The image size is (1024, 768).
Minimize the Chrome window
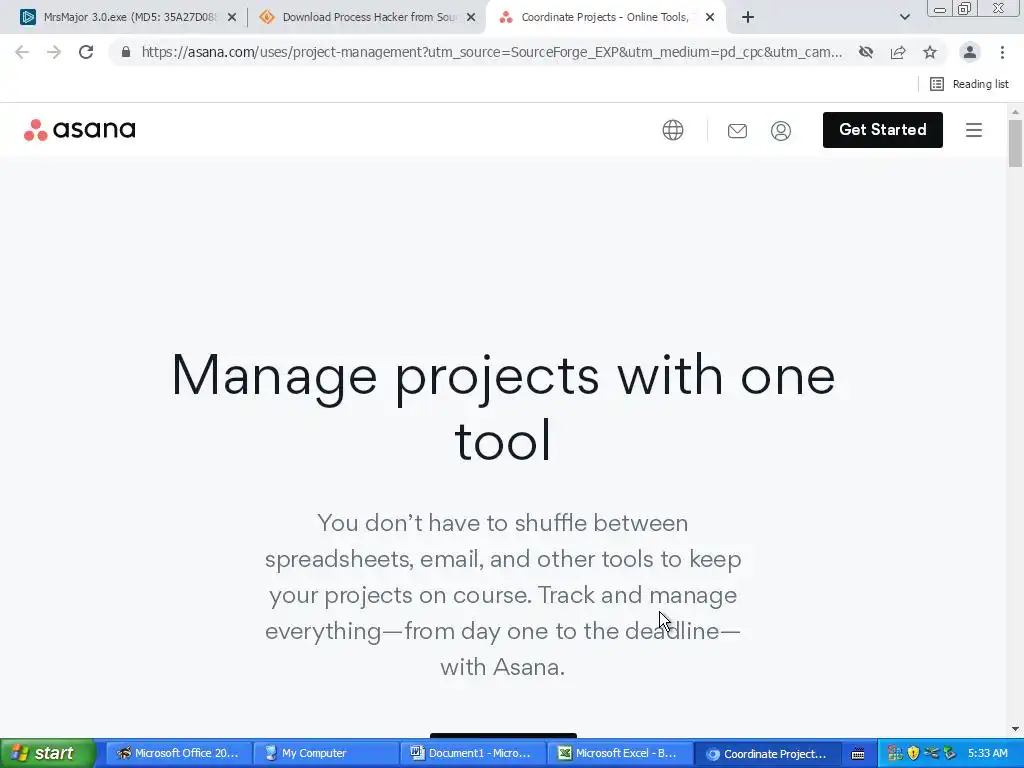[x=940, y=9]
